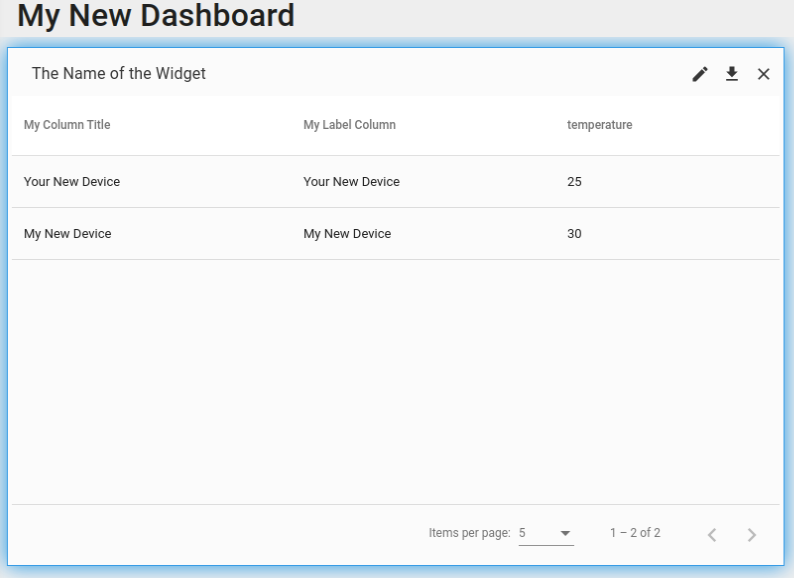Click the title The Name of the Widget
794x578 pixels.
[119, 74]
